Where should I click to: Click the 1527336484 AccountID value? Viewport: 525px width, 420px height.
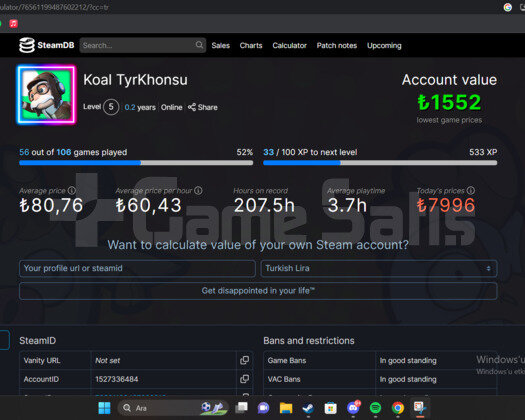117,379
